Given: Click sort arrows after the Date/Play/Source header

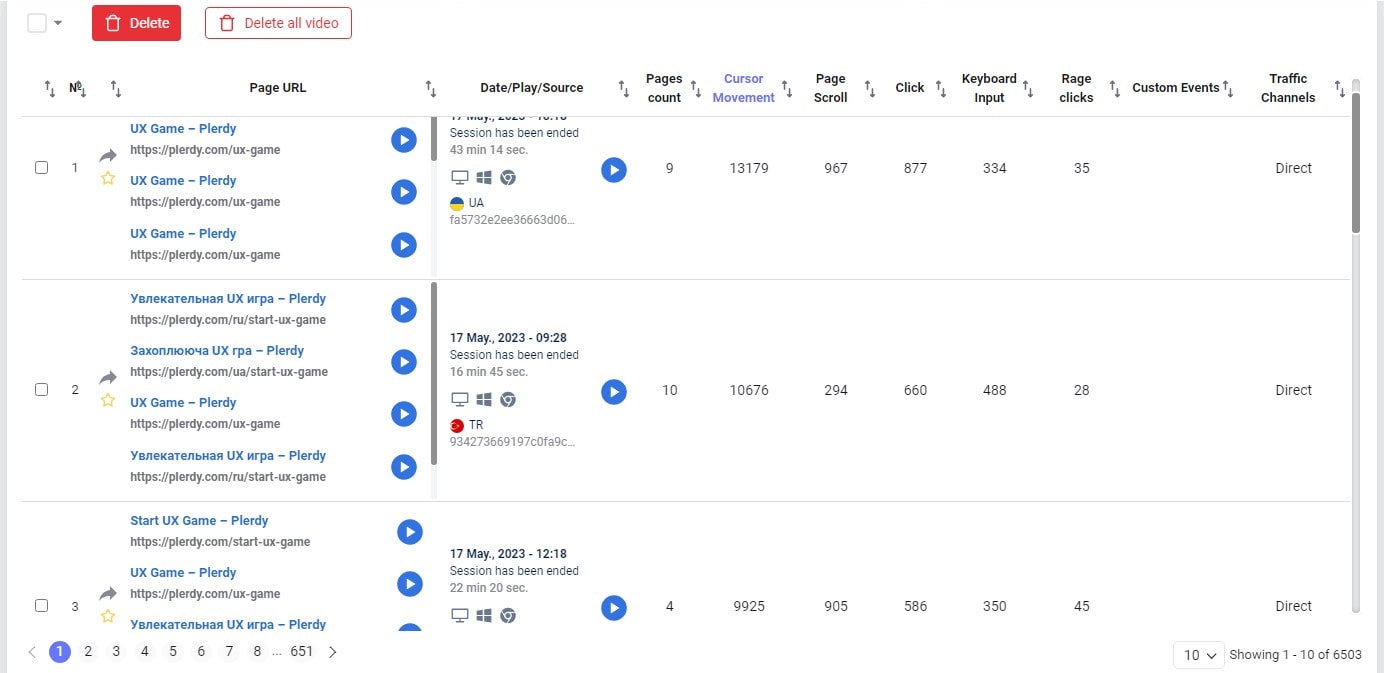Looking at the screenshot, I should (x=624, y=89).
